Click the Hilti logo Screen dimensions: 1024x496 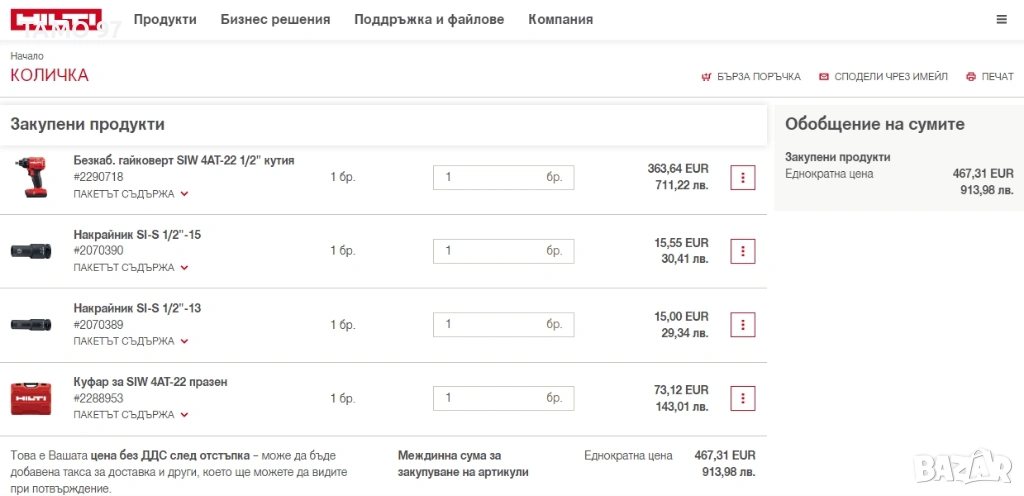(56, 20)
